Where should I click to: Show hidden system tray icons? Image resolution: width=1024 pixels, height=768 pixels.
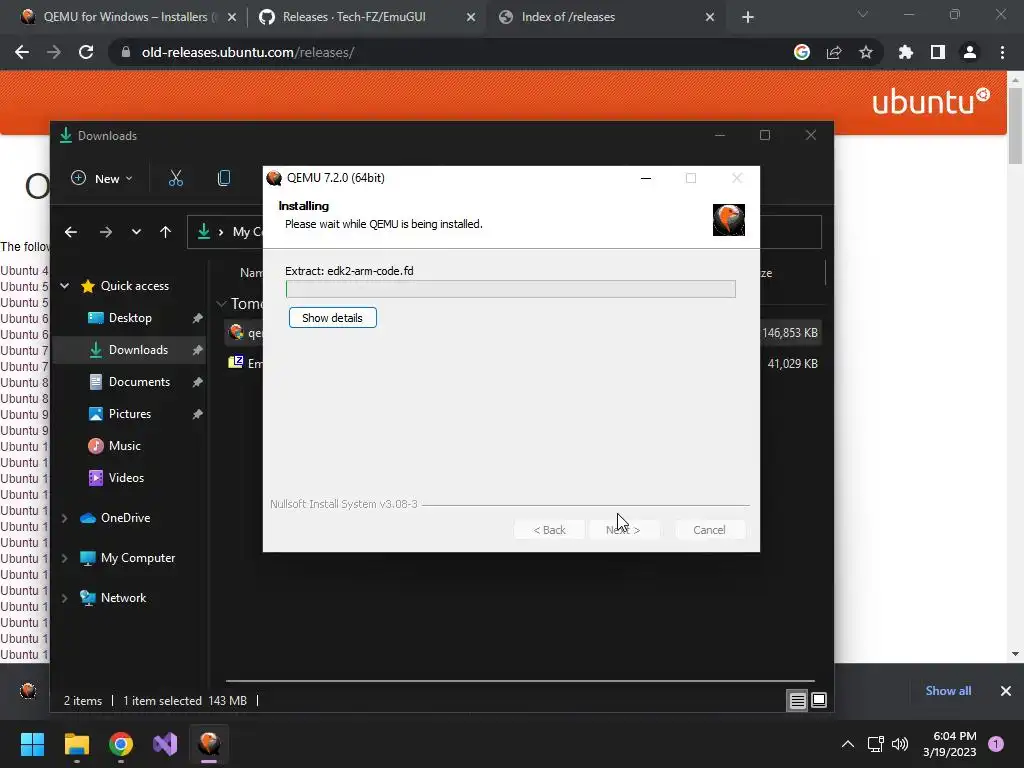848,744
